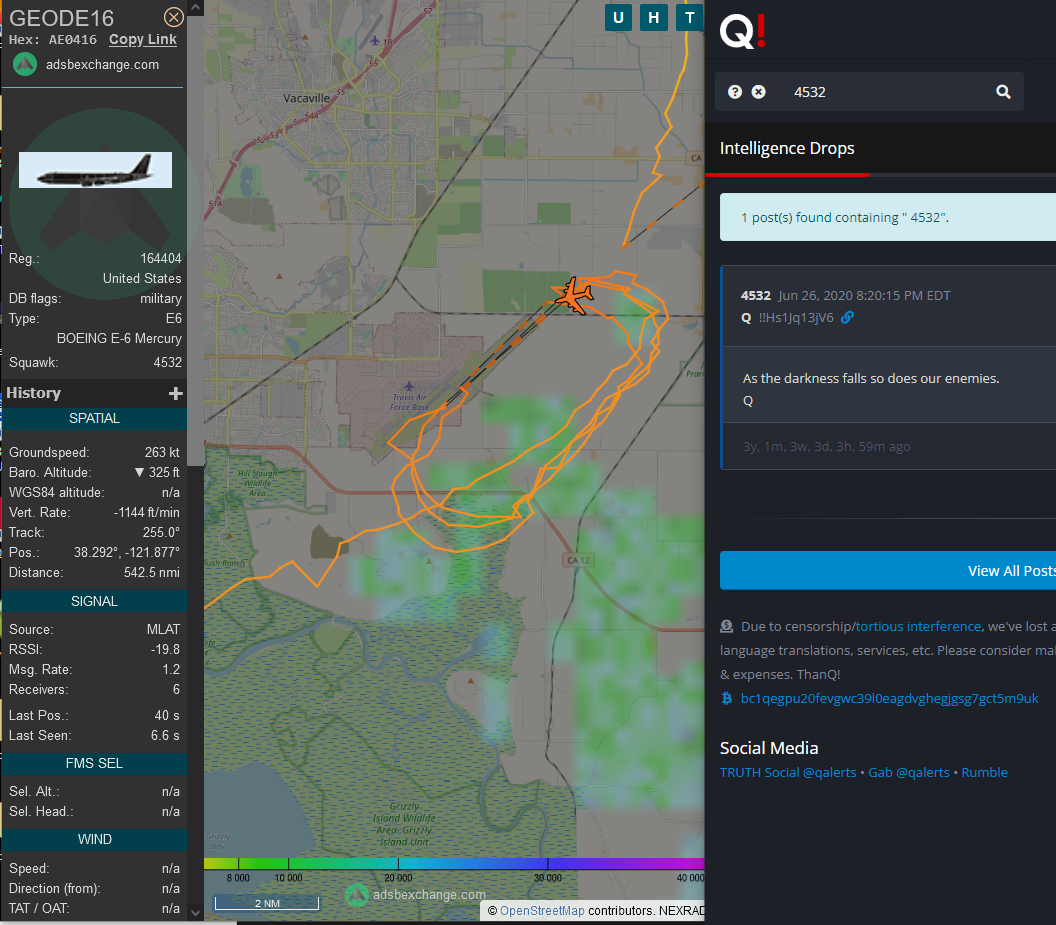Click the bitcoin wallet address link
The image size is (1056, 925).
(x=889, y=699)
